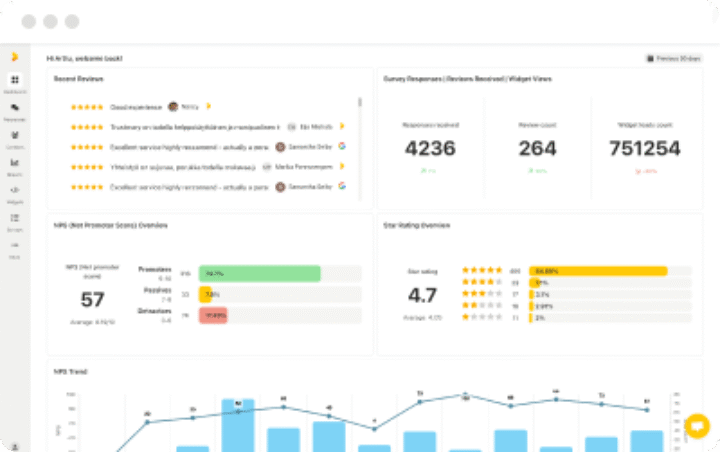Open the speech-bubbles icon in the sidebar

[x=15, y=108]
